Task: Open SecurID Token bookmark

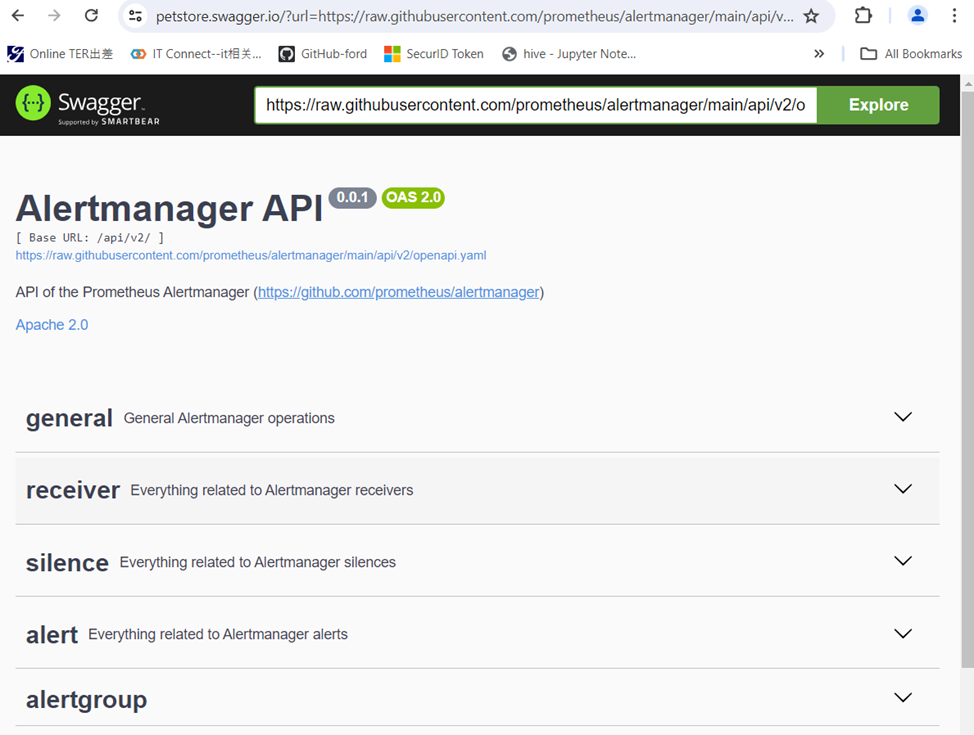Action: (434, 54)
